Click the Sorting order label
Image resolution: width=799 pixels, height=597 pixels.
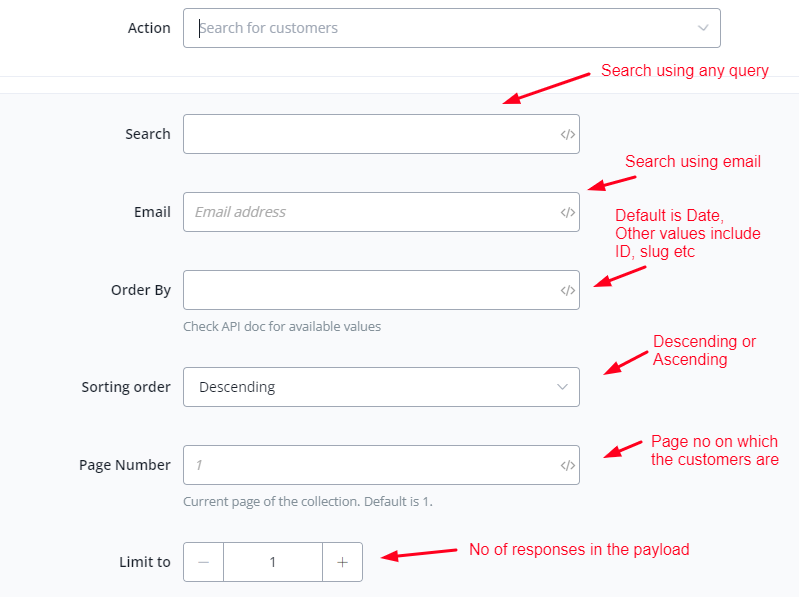(126, 387)
